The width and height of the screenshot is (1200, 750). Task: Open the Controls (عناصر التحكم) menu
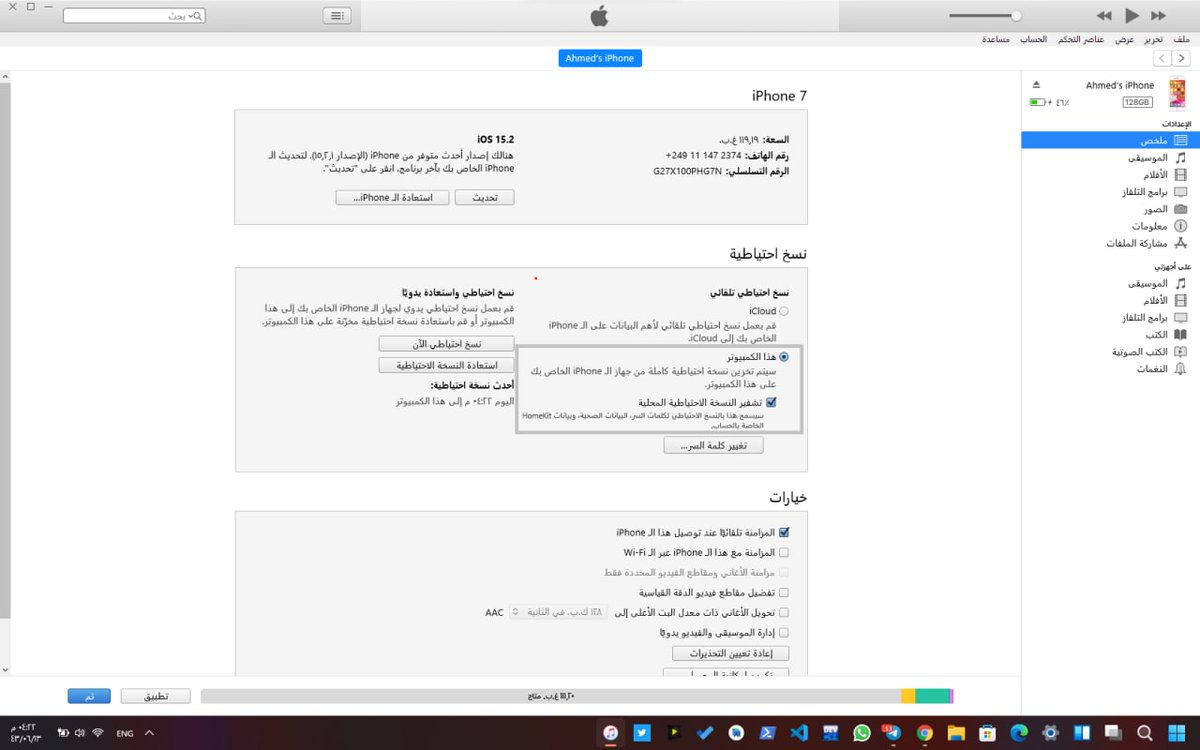(1081, 39)
